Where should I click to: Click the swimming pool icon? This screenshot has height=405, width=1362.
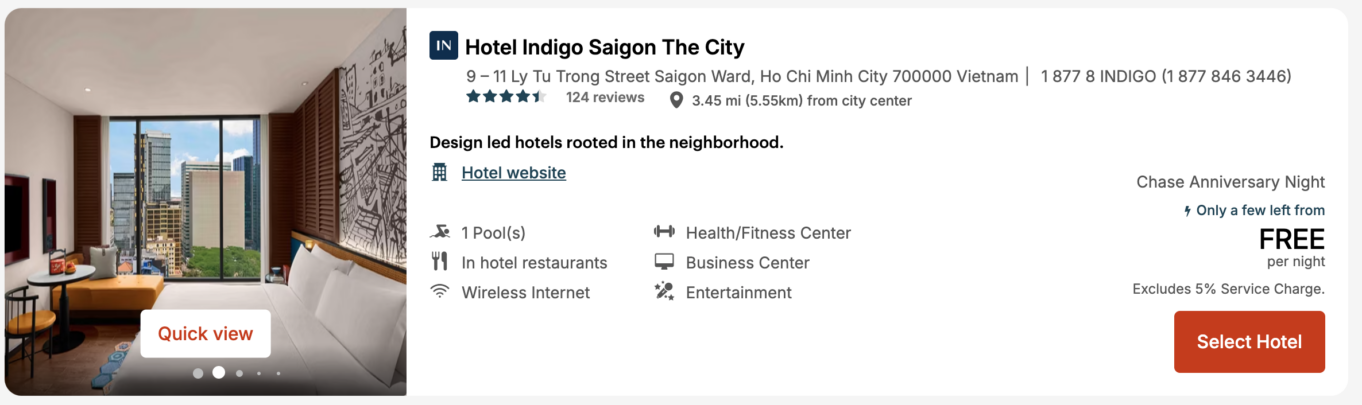click(x=440, y=233)
